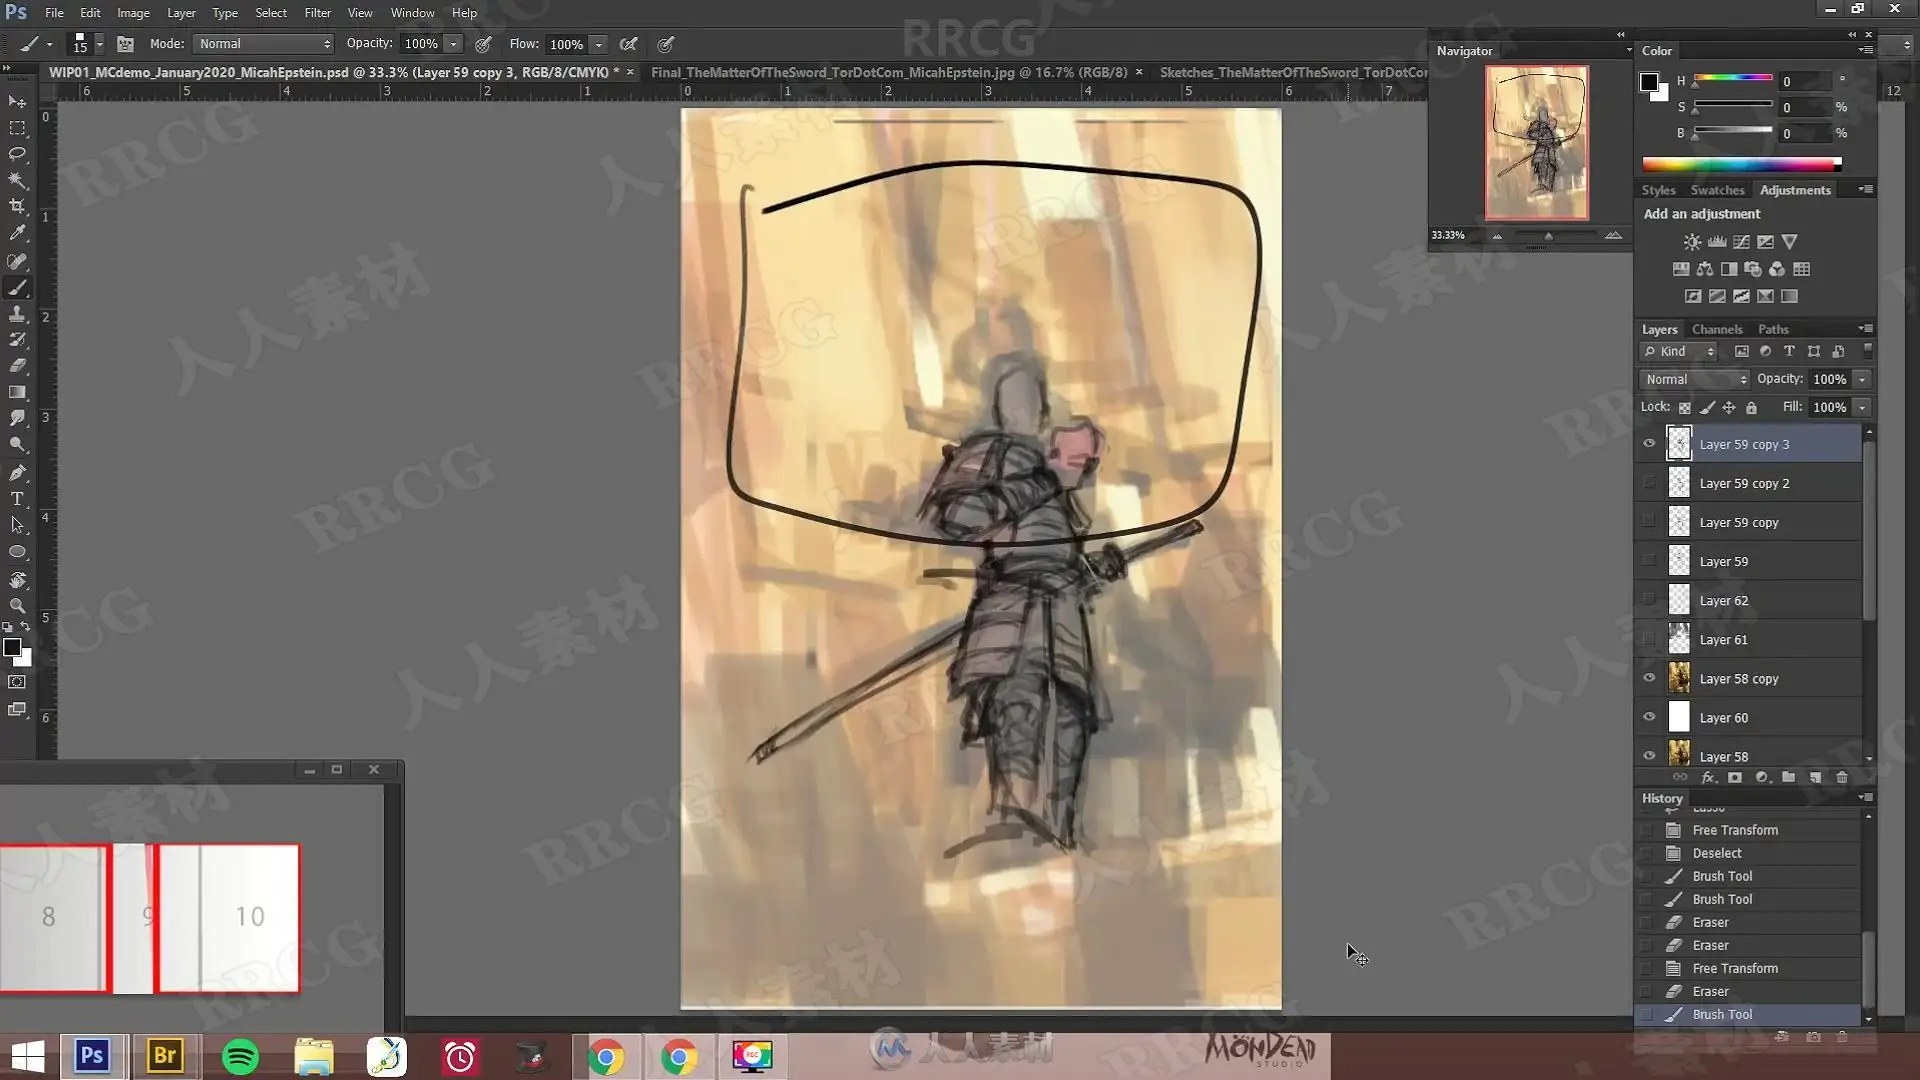Image resolution: width=1920 pixels, height=1080 pixels.
Task: Open the brush Mode dropdown
Action: tap(264, 44)
